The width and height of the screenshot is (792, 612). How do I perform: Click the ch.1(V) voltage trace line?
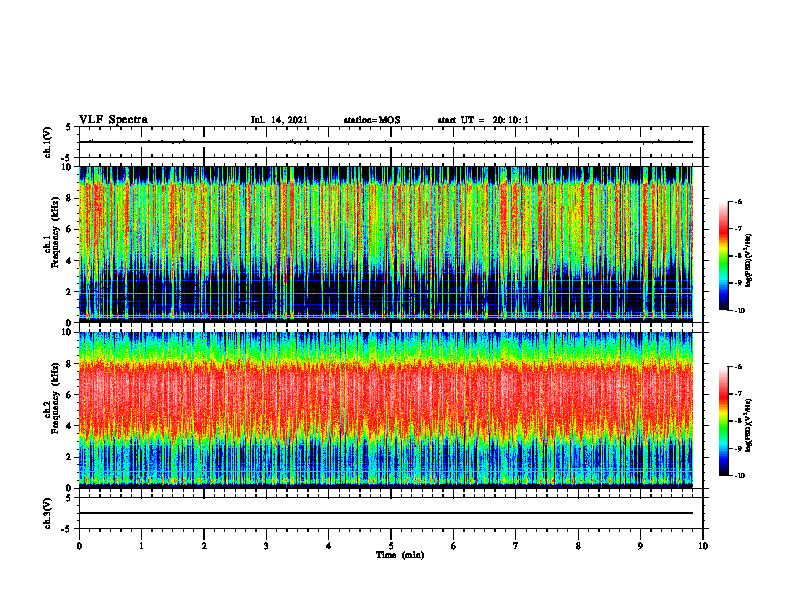coord(386,142)
